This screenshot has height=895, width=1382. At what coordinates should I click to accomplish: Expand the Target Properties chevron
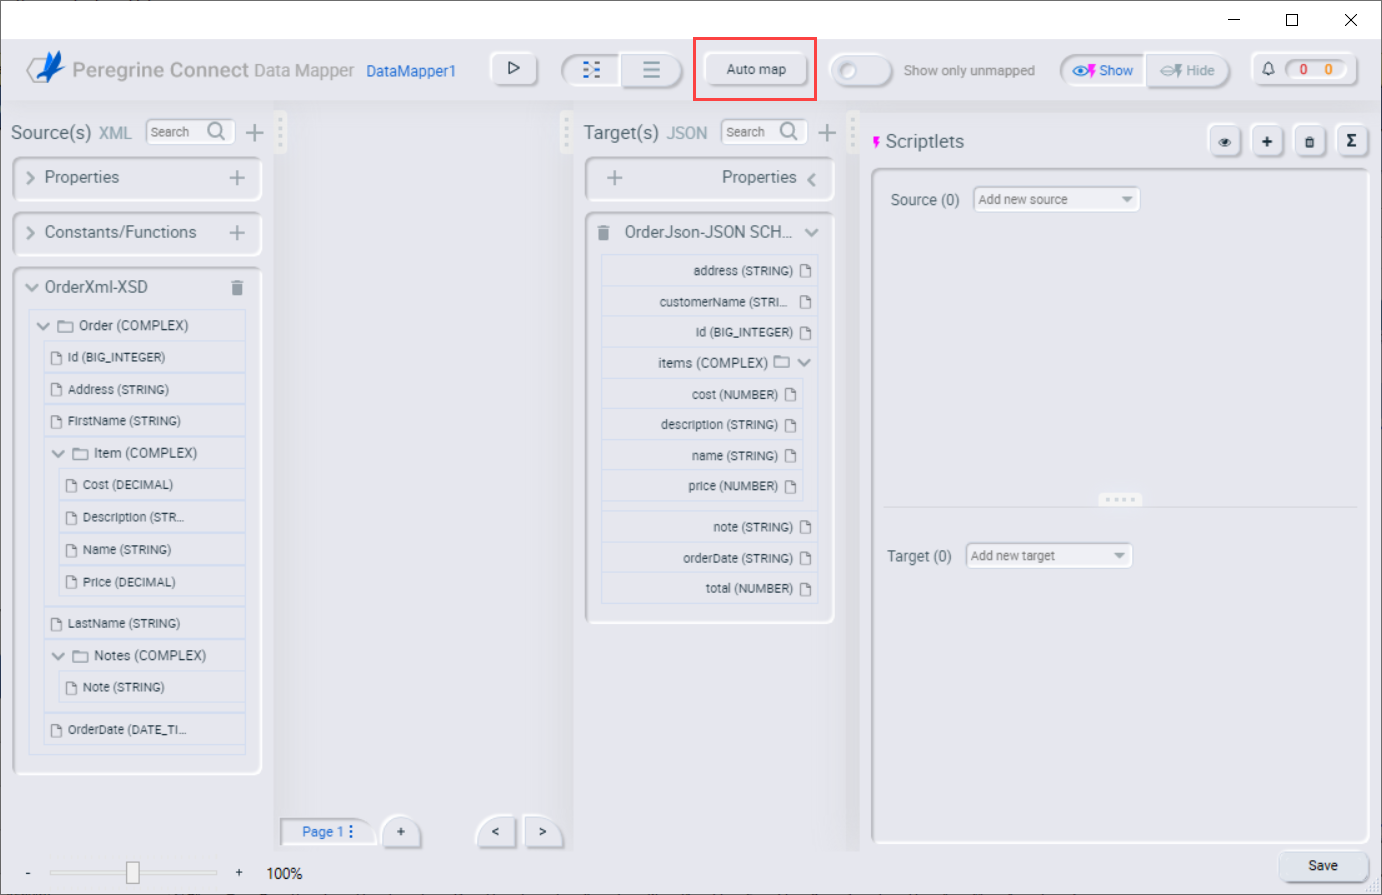click(812, 179)
